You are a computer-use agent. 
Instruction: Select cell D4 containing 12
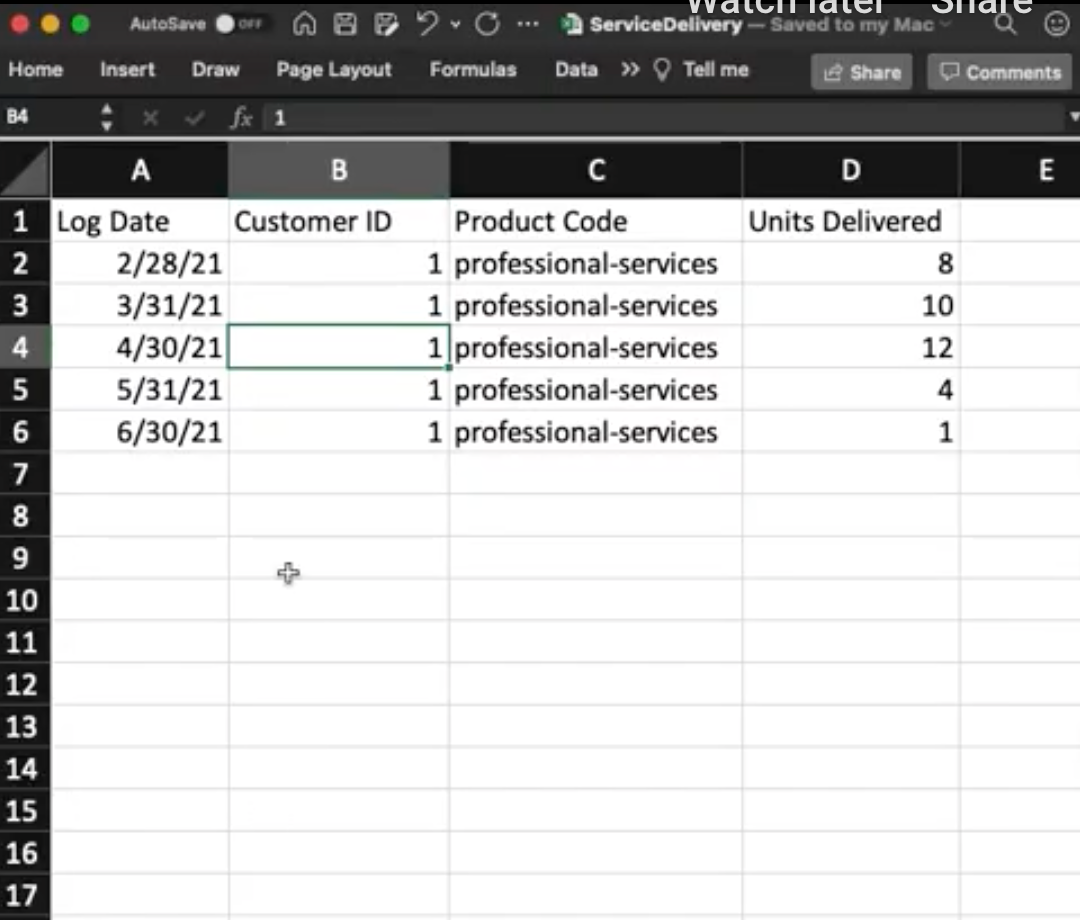click(x=850, y=348)
